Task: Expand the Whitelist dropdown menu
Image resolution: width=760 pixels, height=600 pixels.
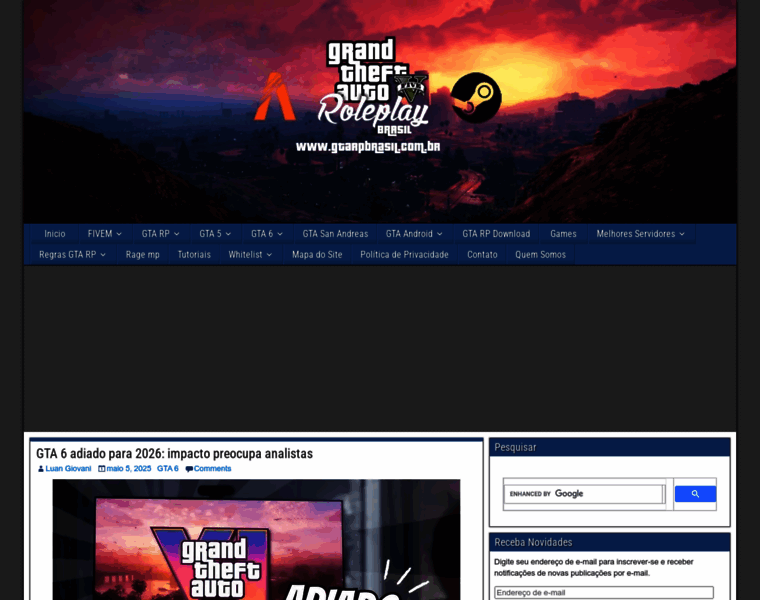Action: pyautogui.click(x=250, y=254)
